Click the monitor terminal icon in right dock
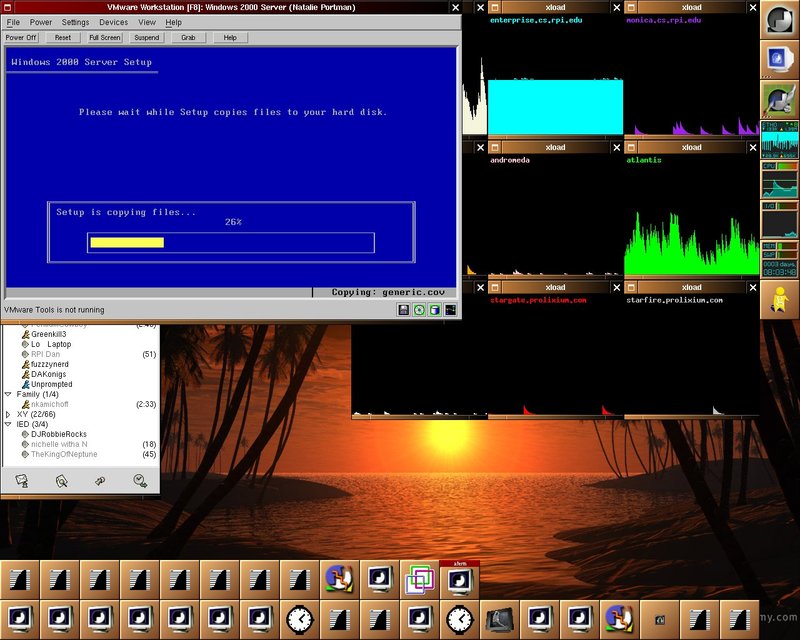 [779, 59]
